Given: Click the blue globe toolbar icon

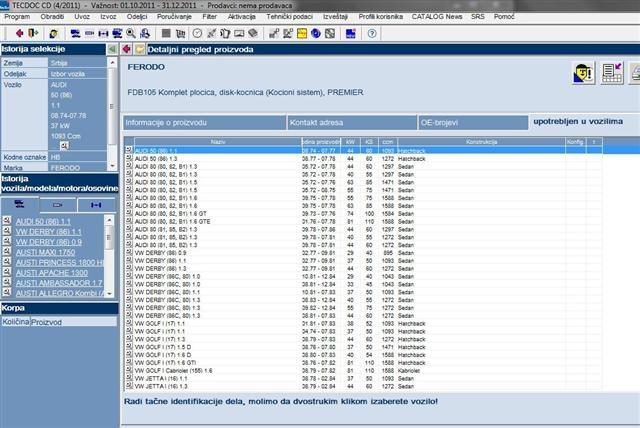Looking at the screenshot, I should [x=316, y=33].
